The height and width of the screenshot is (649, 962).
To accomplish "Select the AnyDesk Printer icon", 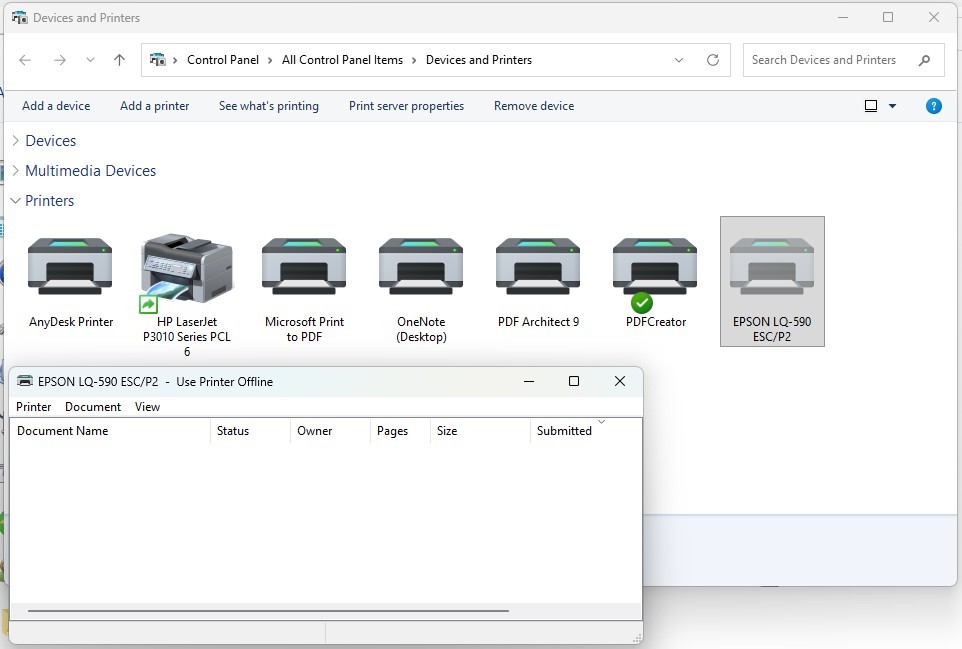I will [70, 268].
